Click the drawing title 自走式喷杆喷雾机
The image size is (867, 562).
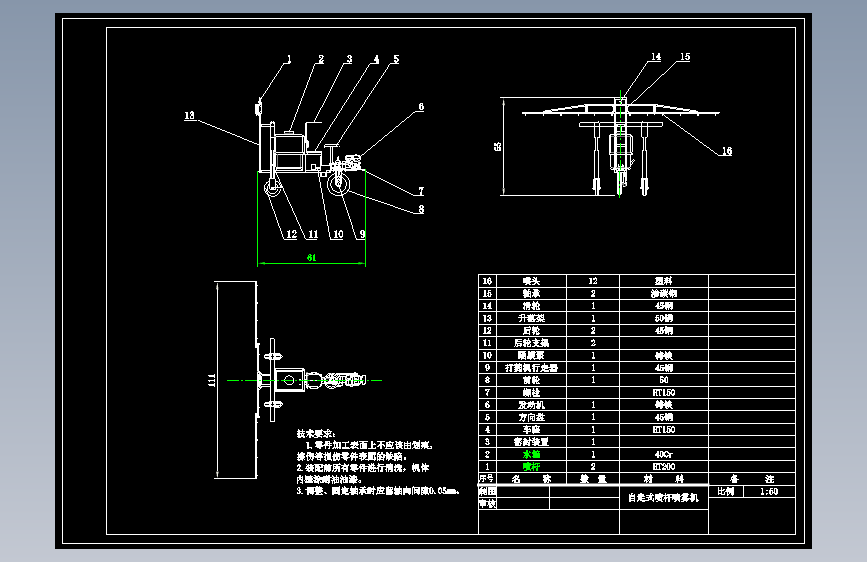pos(664,498)
